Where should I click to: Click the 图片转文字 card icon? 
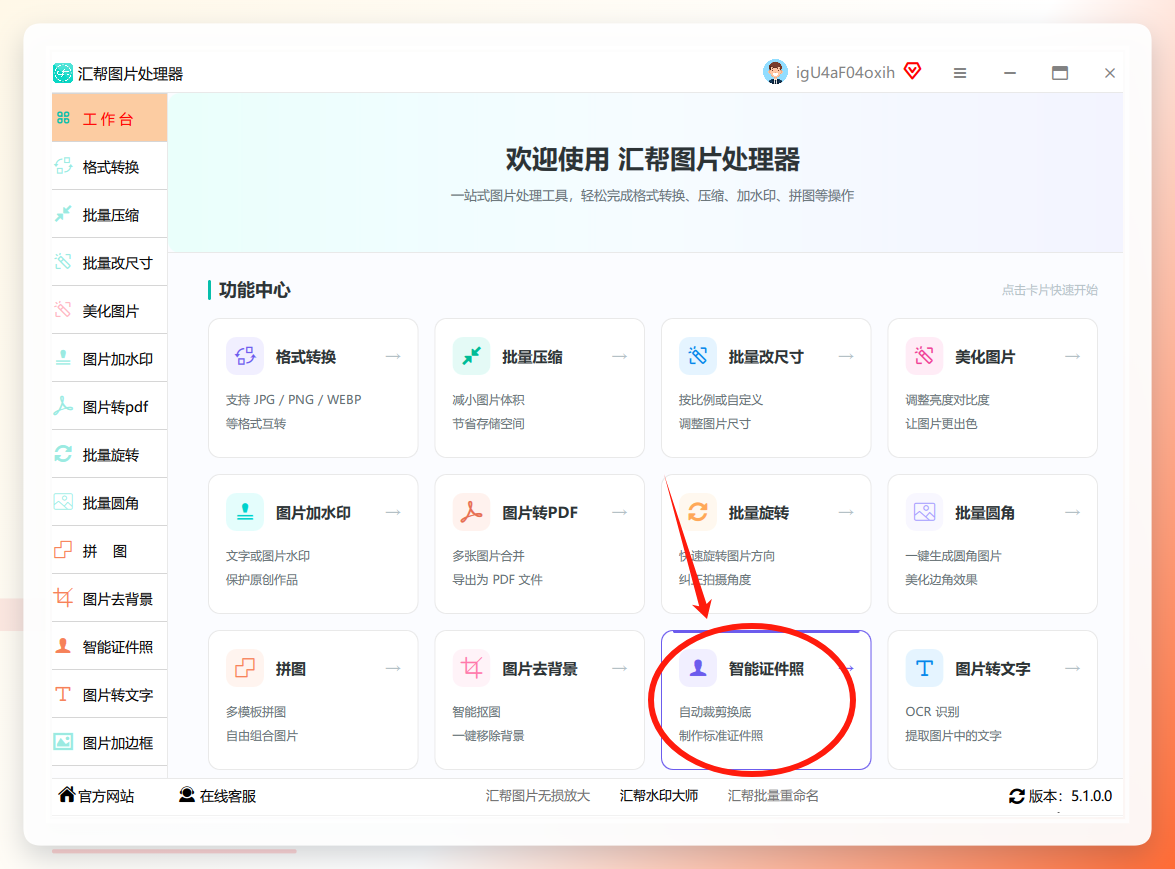click(924, 667)
